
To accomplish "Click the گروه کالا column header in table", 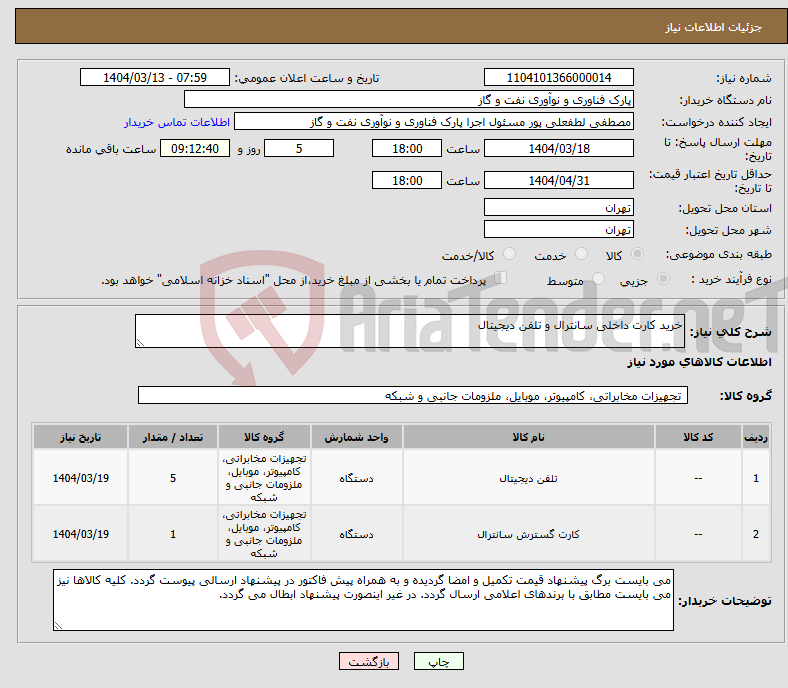I will (264, 437).
